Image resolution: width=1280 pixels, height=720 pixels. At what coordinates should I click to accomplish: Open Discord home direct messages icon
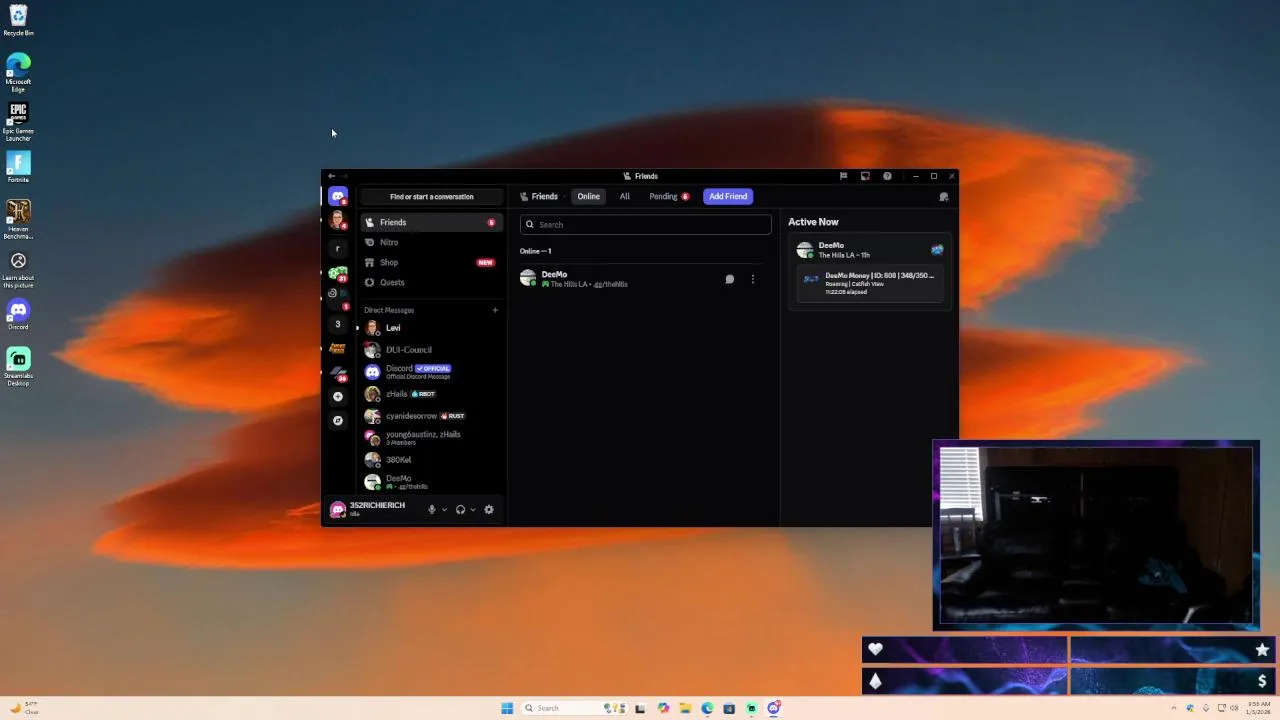tap(338, 197)
